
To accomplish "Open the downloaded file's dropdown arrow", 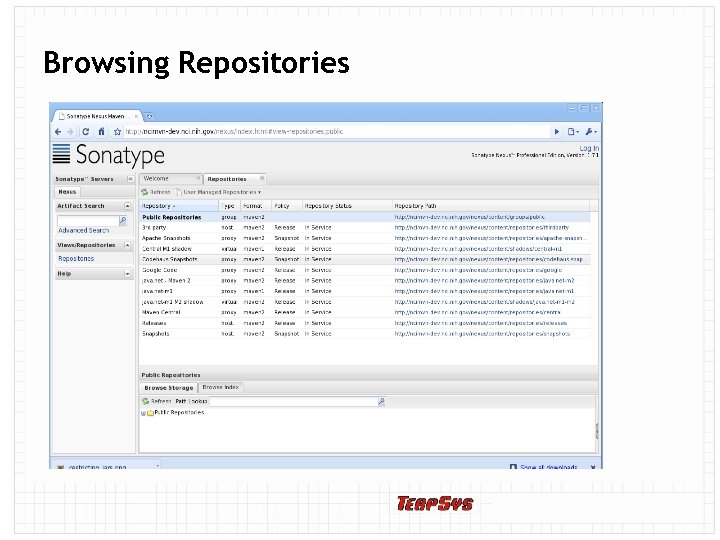I will [158, 466].
